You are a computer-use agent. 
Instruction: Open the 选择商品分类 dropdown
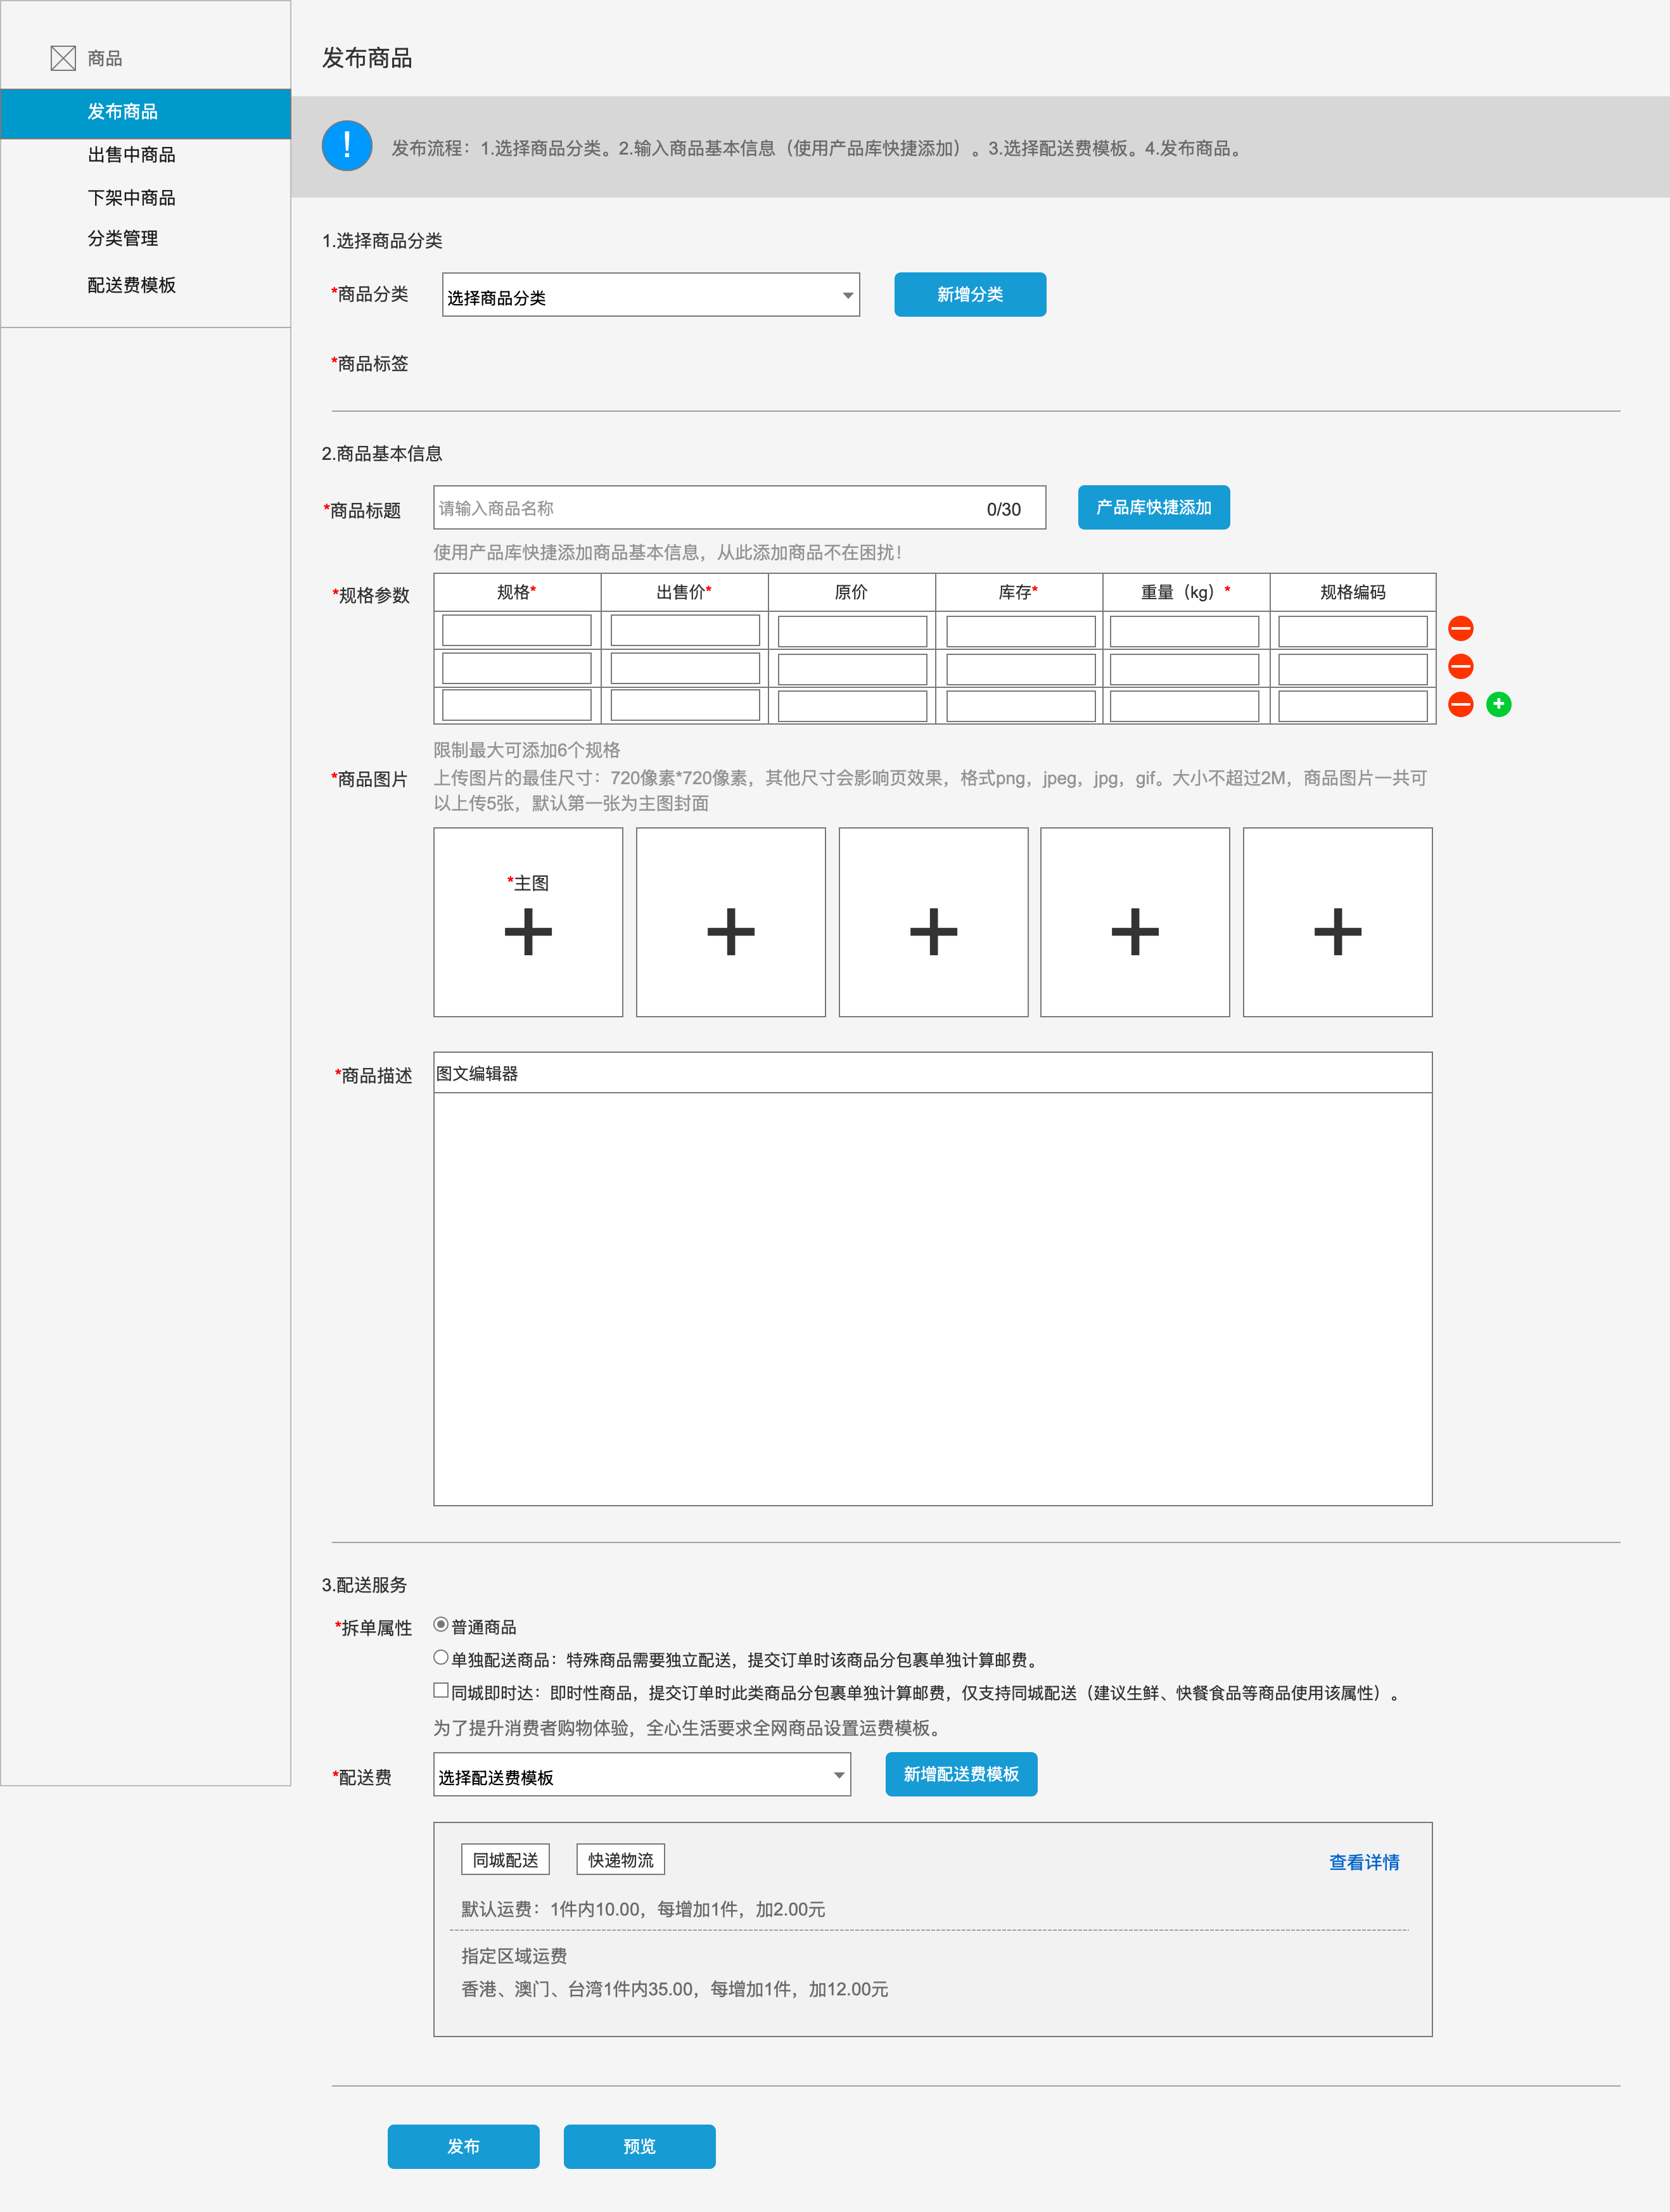(650, 296)
